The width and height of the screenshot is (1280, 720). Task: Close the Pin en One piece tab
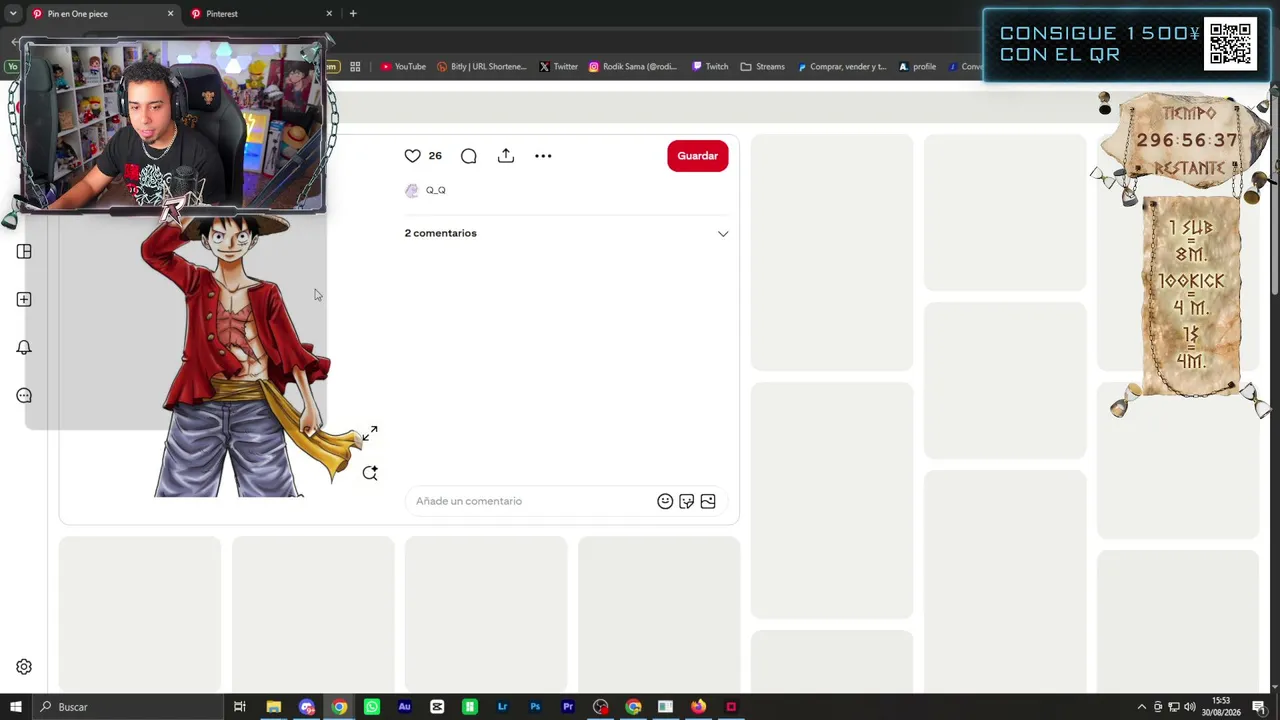(x=170, y=14)
